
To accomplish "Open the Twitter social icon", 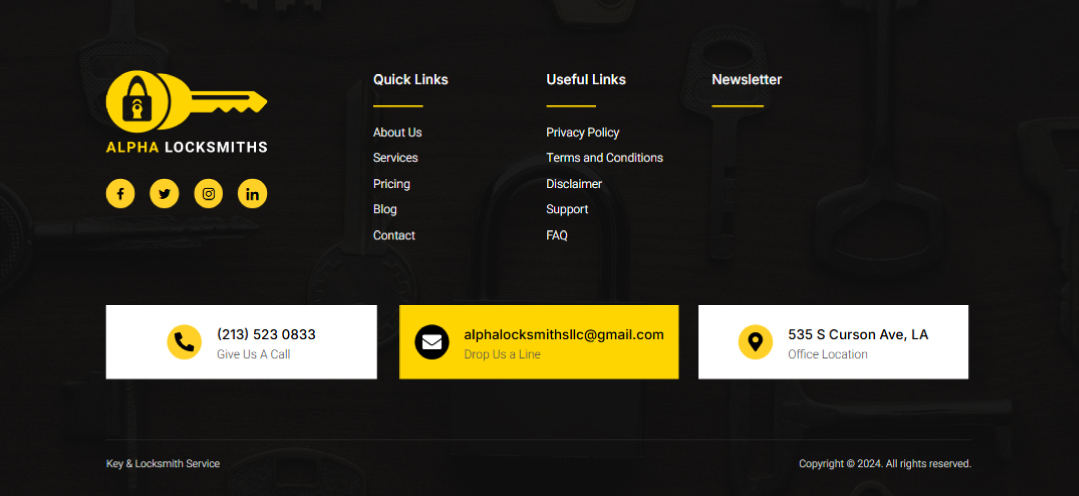I will point(164,194).
